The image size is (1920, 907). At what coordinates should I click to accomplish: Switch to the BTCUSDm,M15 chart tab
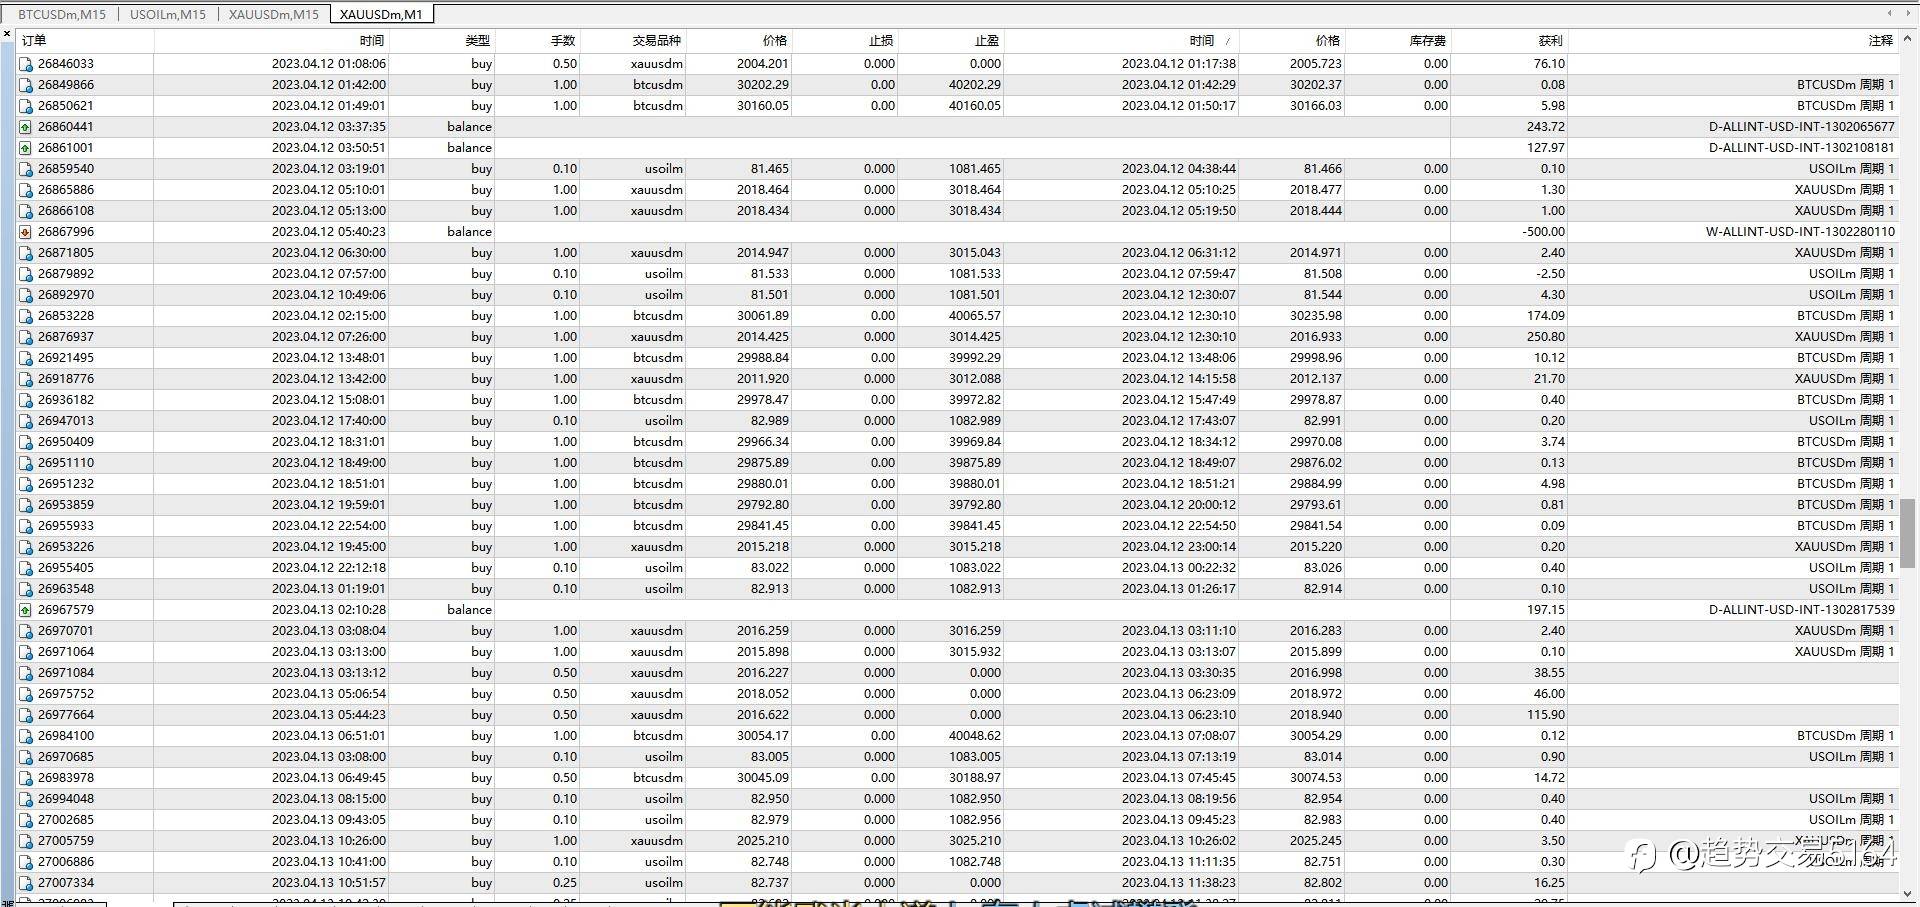point(62,14)
